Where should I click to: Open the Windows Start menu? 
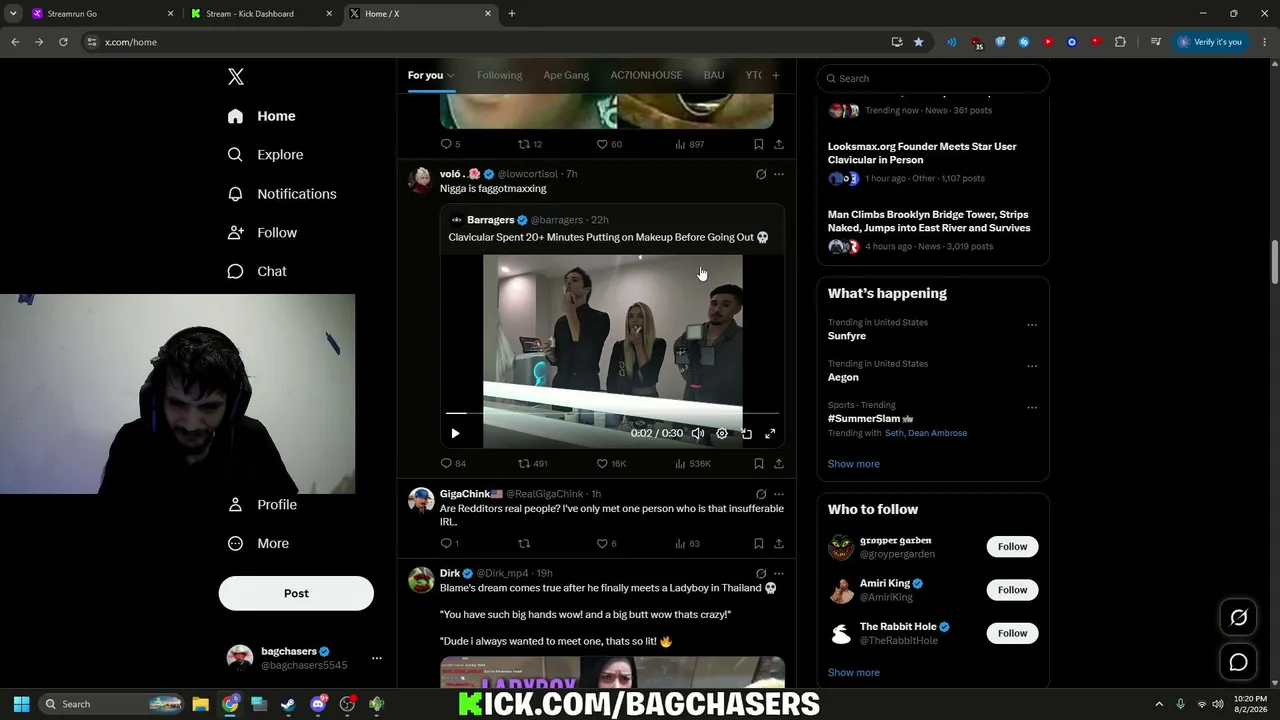click(x=21, y=704)
